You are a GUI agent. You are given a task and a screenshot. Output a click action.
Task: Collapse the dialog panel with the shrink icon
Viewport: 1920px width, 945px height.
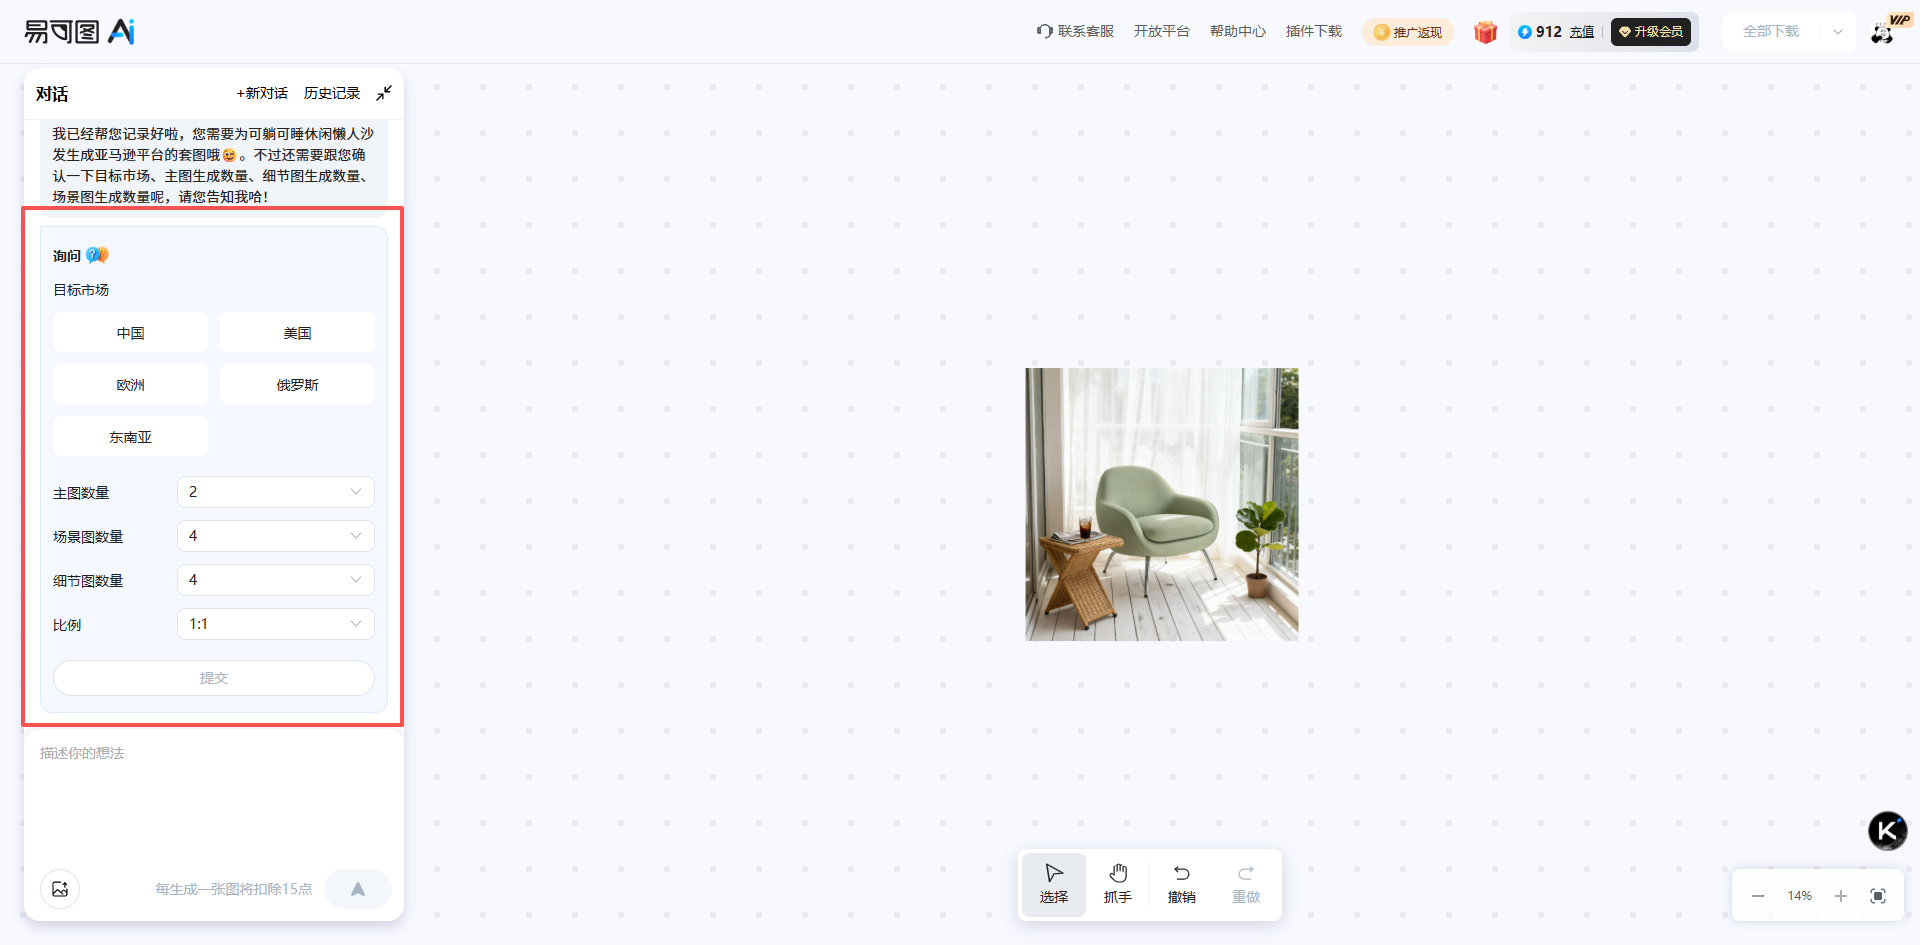(384, 93)
